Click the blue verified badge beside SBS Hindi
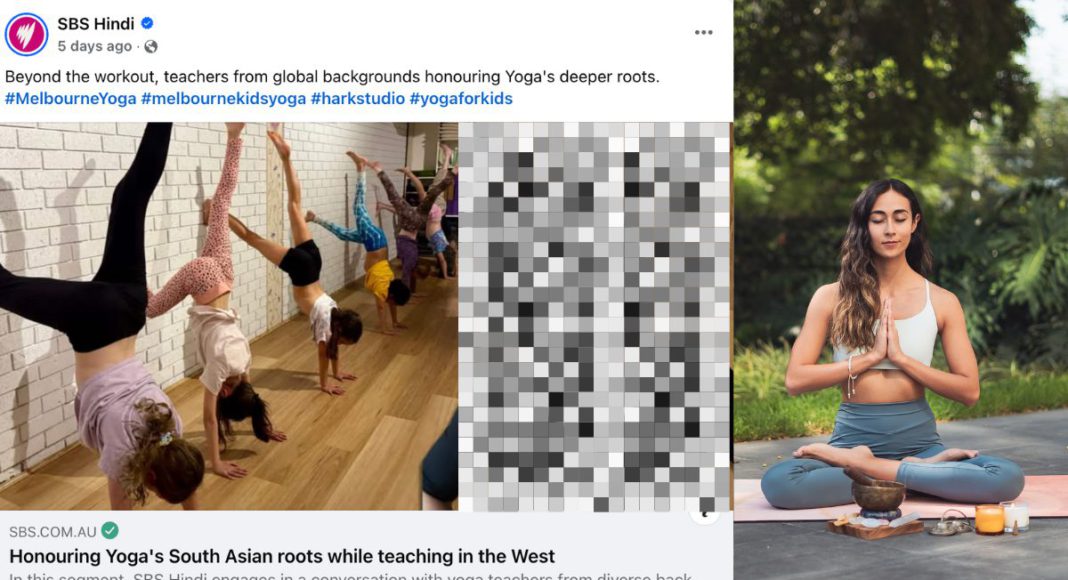 (147, 23)
